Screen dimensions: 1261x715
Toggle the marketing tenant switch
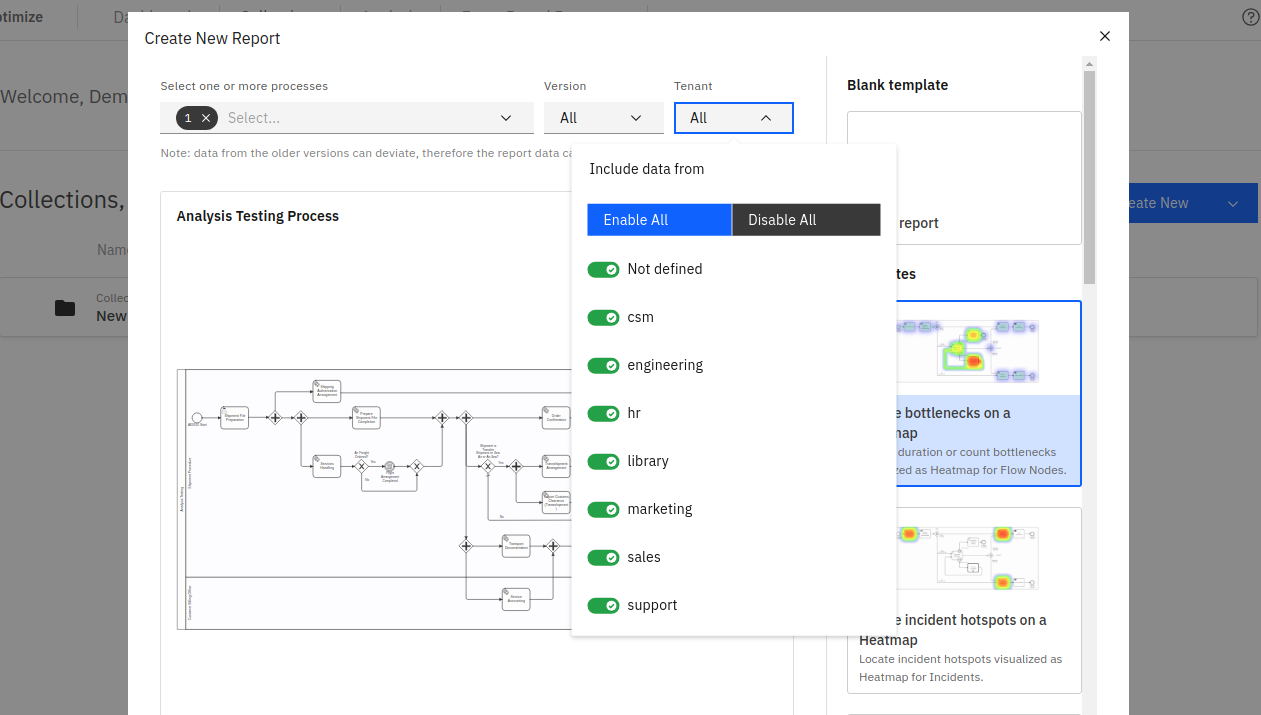point(603,510)
